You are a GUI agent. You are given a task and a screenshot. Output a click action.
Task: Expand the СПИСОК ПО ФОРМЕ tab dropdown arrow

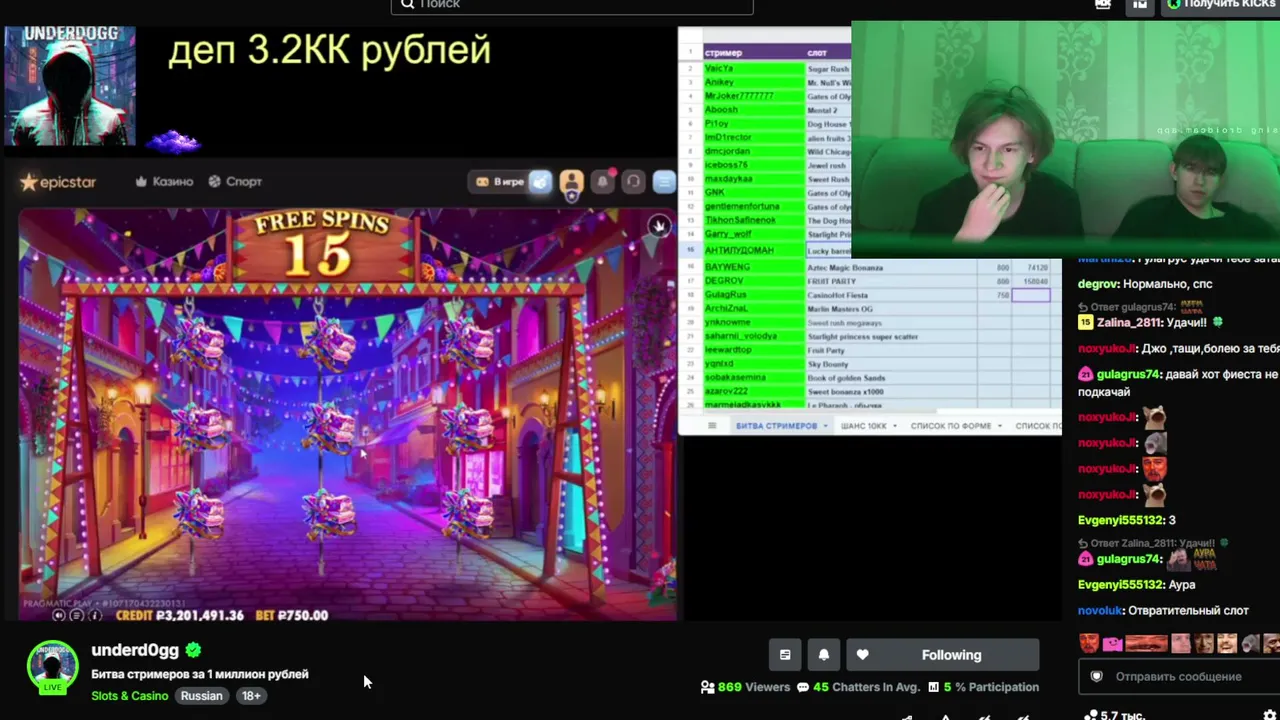(x=999, y=426)
